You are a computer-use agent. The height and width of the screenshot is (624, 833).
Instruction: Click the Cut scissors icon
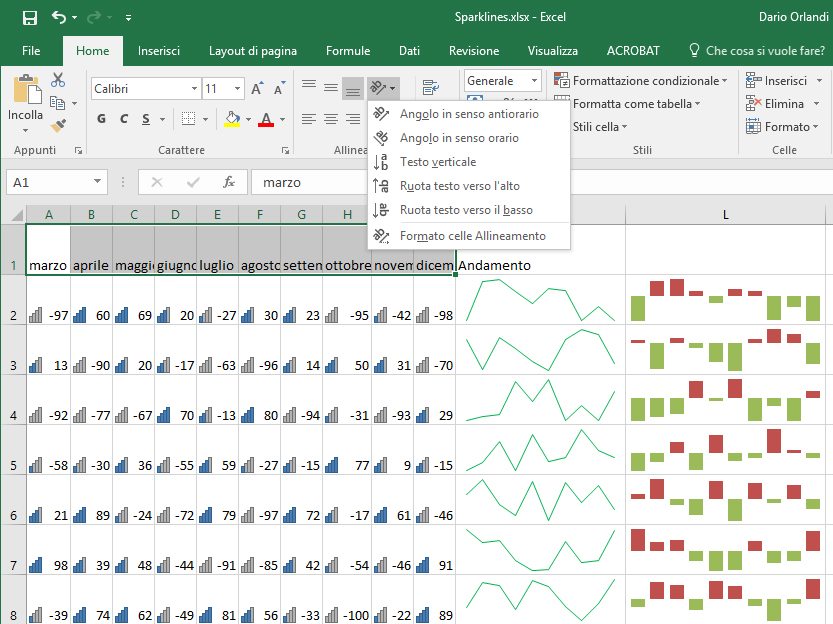pyautogui.click(x=57, y=80)
